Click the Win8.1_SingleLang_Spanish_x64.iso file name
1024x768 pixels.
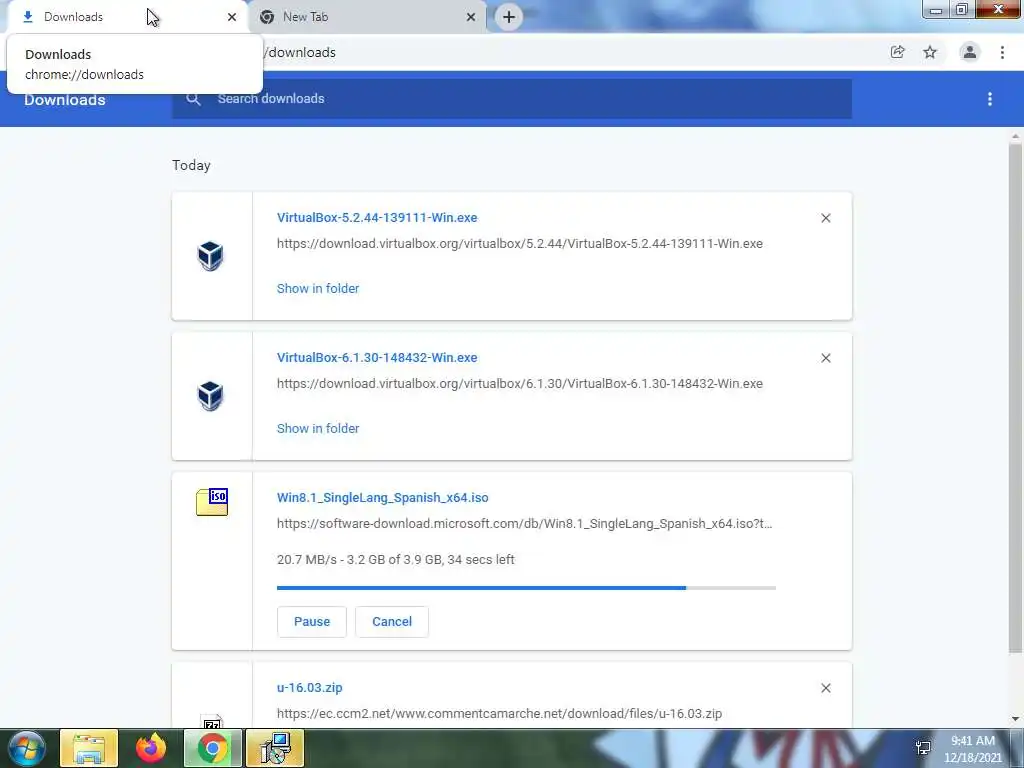click(383, 498)
